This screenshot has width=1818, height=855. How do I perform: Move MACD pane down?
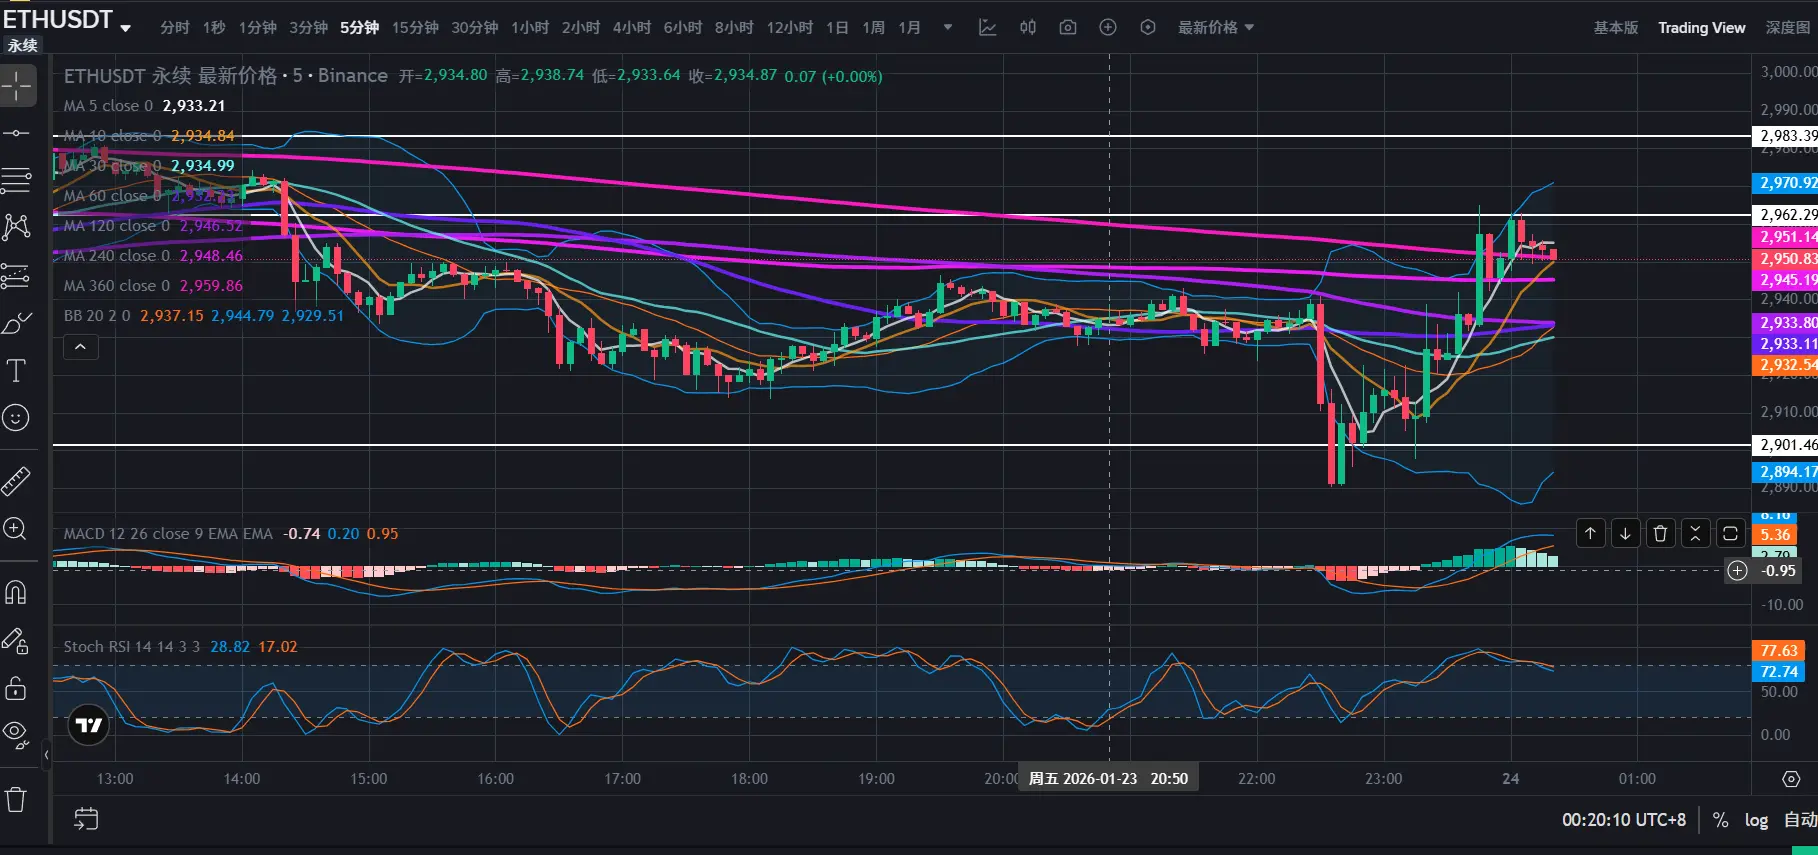click(1625, 534)
